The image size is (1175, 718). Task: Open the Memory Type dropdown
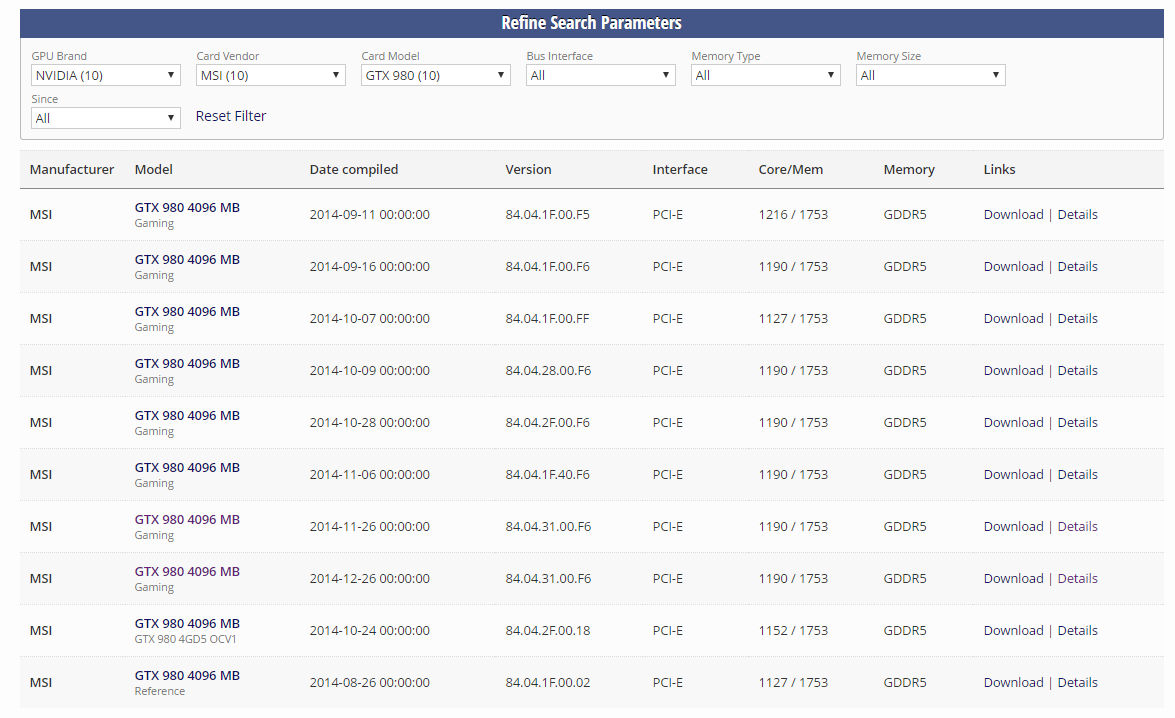[765, 75]
